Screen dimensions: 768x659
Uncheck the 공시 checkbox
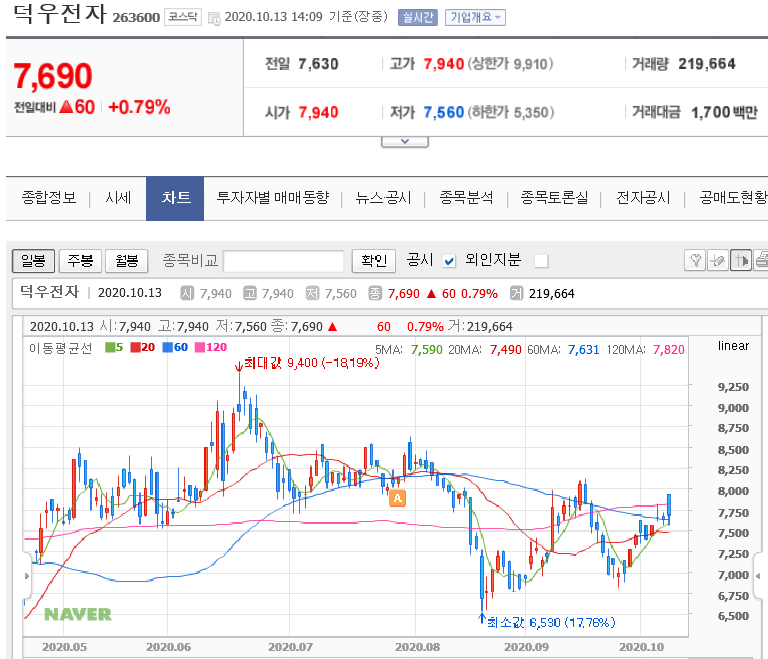click(x=449, y=261)
